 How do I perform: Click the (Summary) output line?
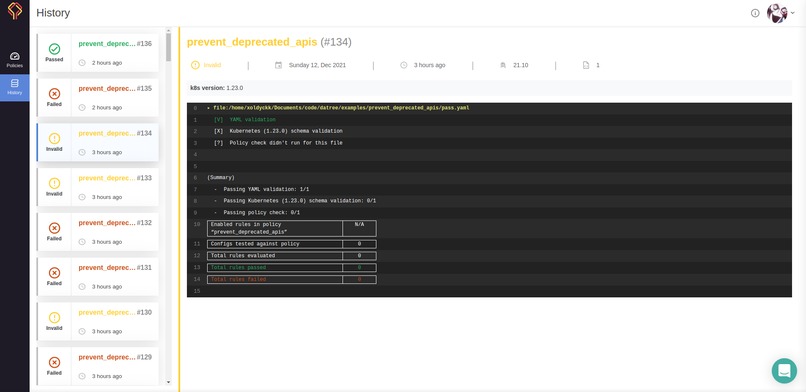point(221,177)
